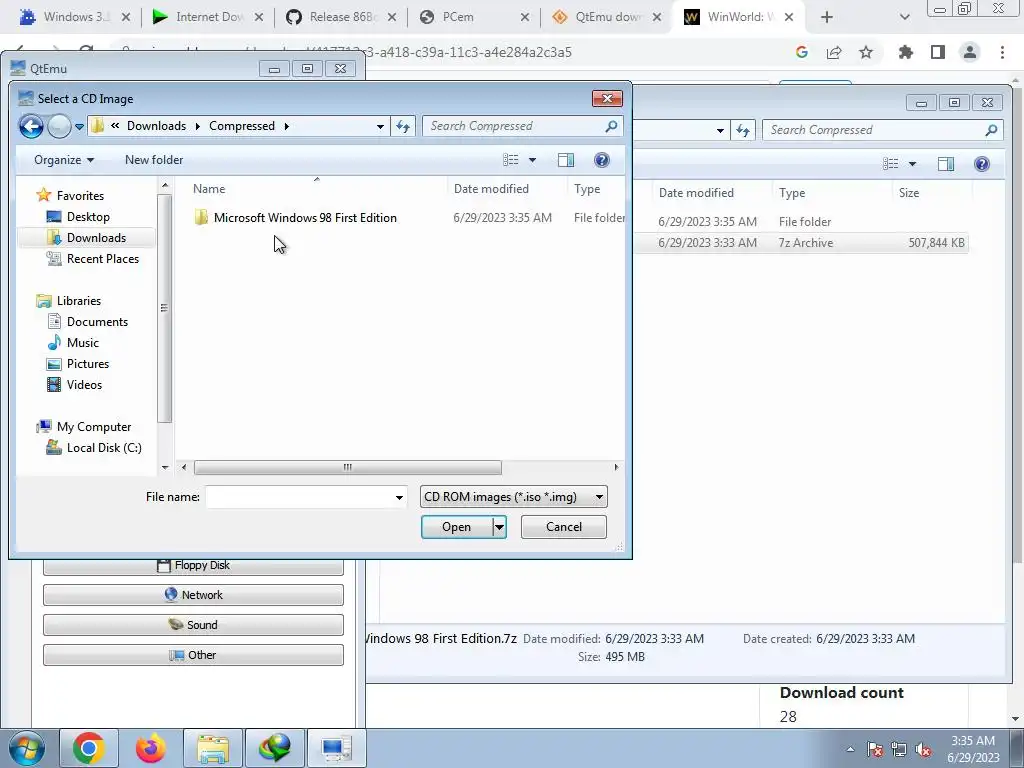1024x768 pixels.
Task: Click the help icon in dialog toolbar
Action: 601,160
